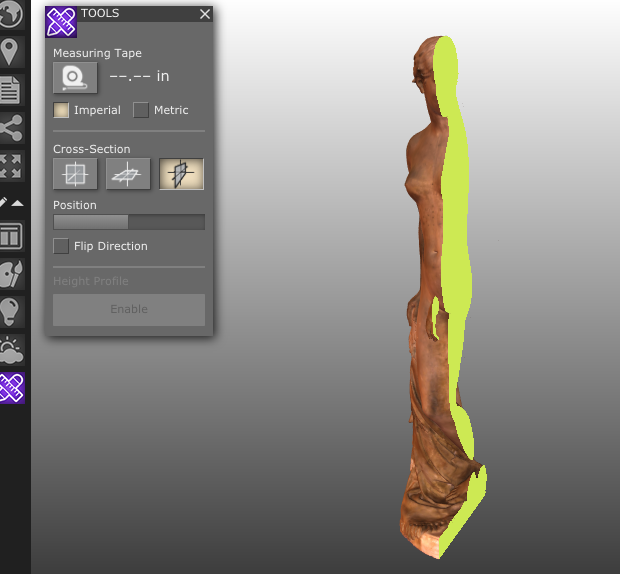Screen dimensions: 620x574
Task: Click the Tools panel header icon
Action: (61, 22)
